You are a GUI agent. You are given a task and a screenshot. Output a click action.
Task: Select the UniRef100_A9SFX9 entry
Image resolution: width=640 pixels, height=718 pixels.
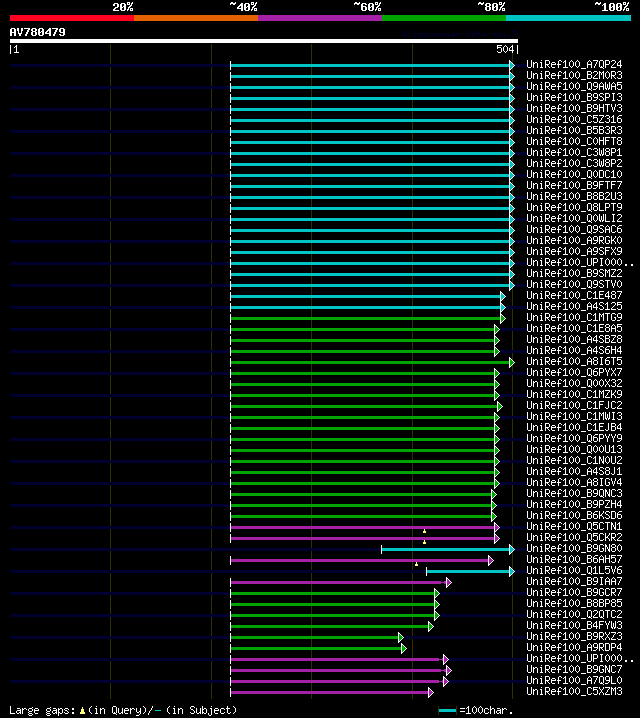point(574,251)
